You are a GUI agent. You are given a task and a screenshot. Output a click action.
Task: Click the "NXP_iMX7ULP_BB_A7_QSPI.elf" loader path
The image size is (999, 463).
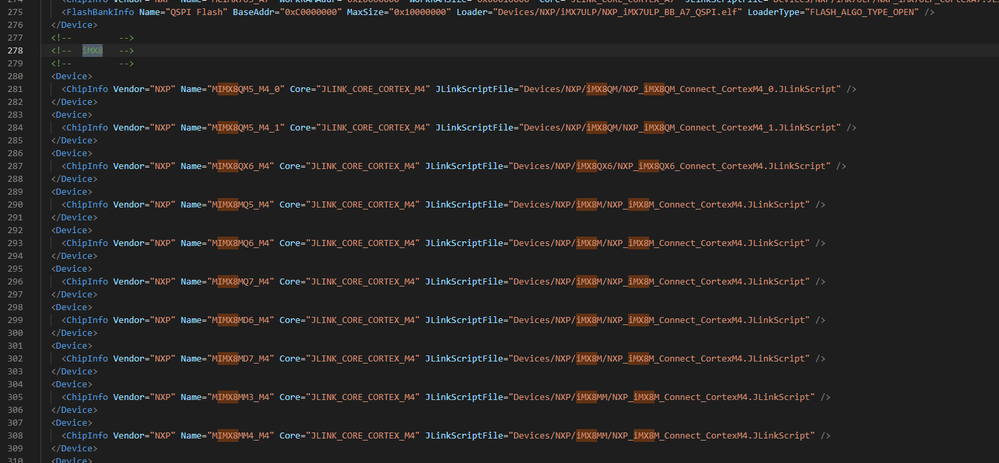click(x=673, y=12)
